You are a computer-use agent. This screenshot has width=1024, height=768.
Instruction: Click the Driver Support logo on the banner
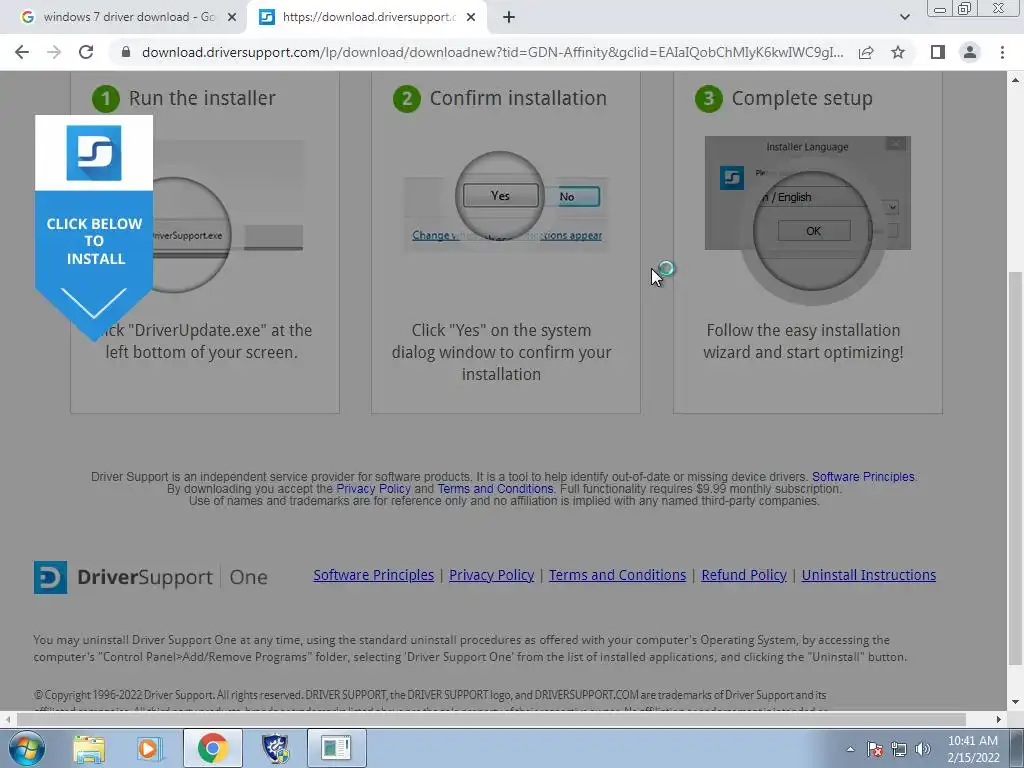94,153
